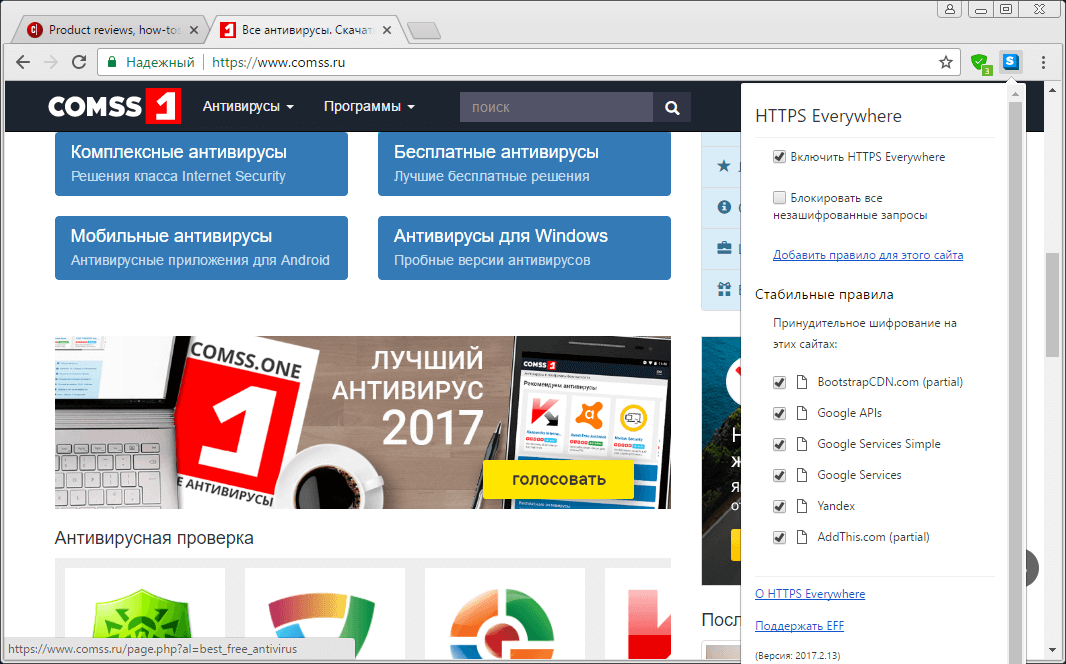
Task: Click the COMSS 1 site logo
Action: point(114,107)
